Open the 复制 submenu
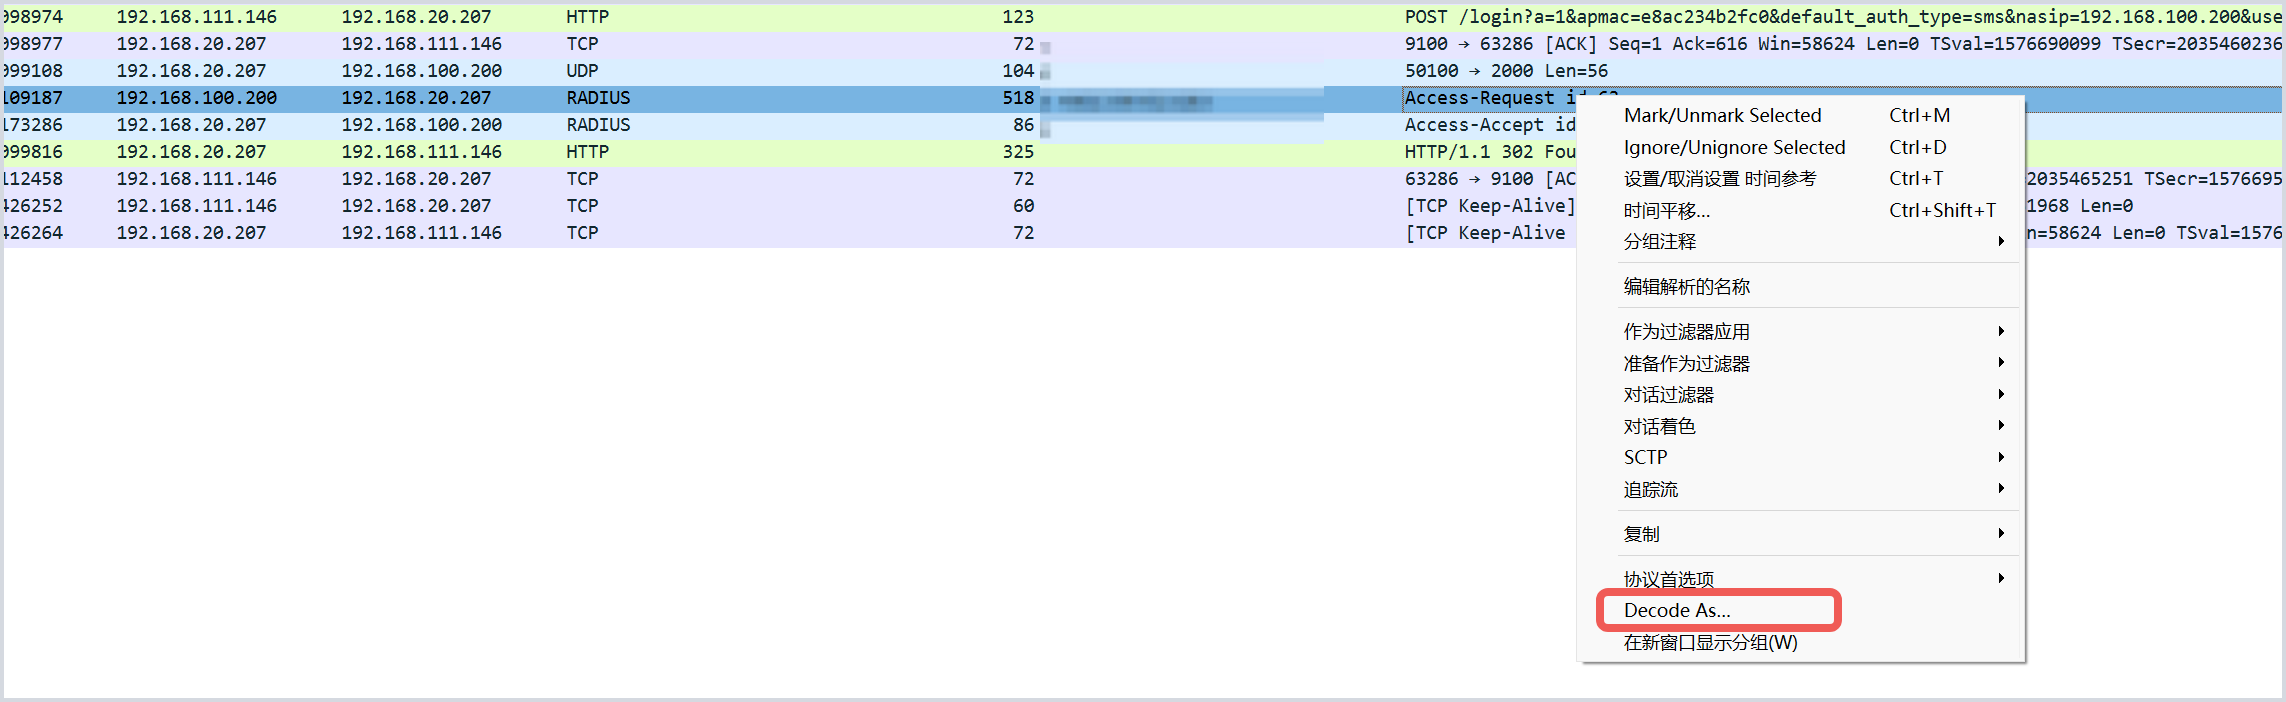 [1800, 534]
